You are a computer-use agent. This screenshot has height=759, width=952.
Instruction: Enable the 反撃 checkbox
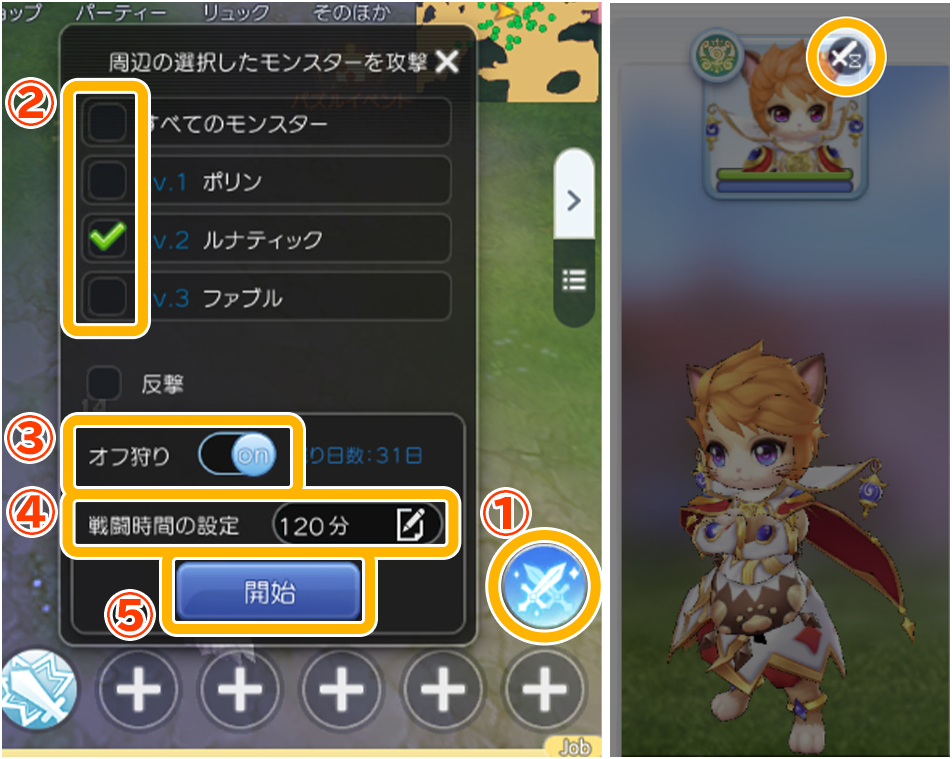tap(104, 383)
